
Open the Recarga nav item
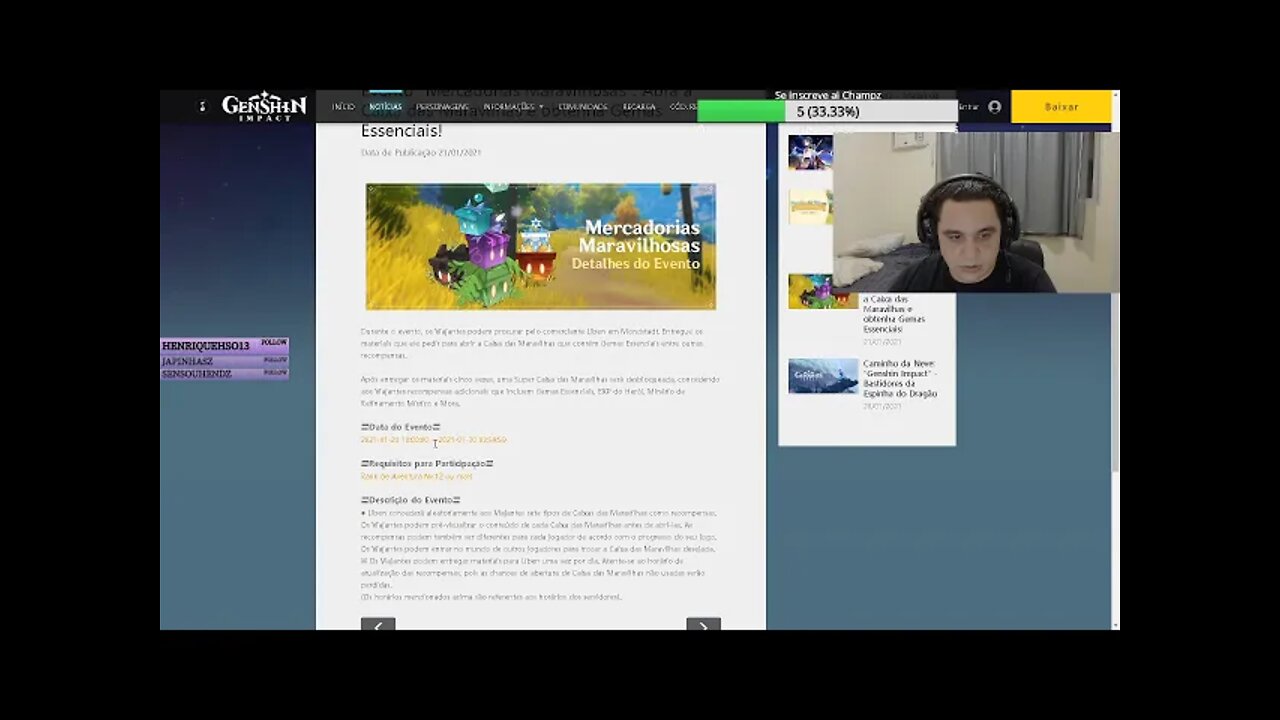click(639, 107)
